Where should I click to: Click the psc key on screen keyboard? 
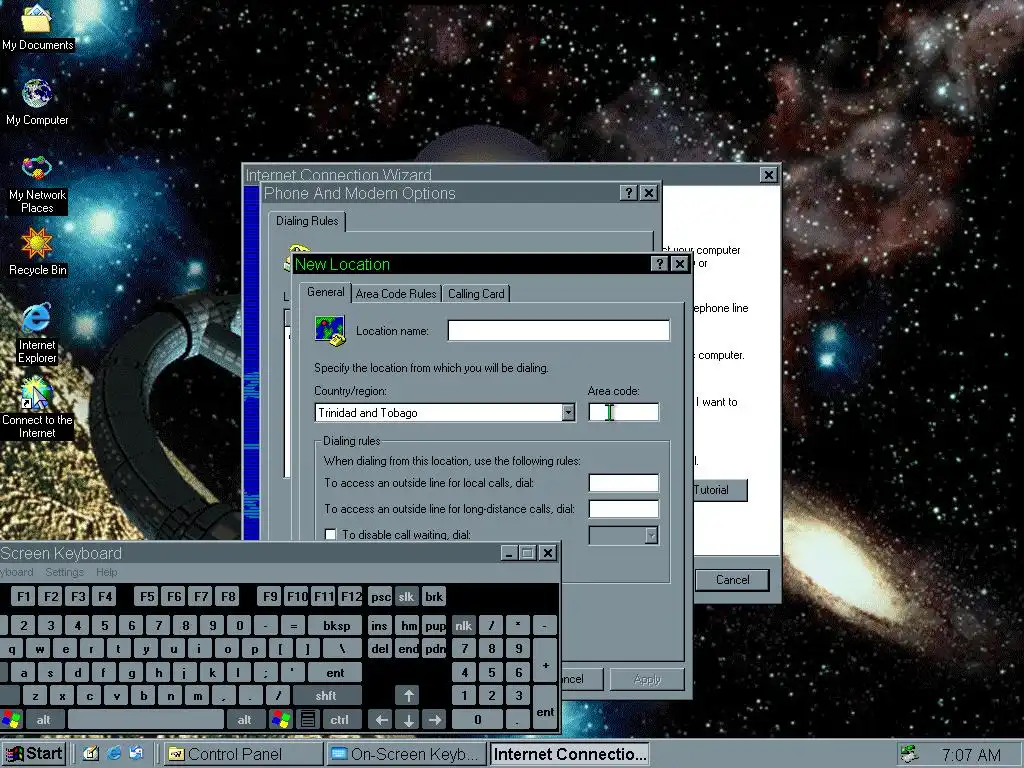380,597
